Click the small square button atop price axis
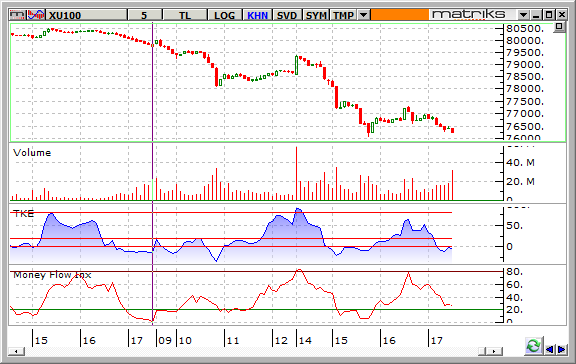 [559, 27]
